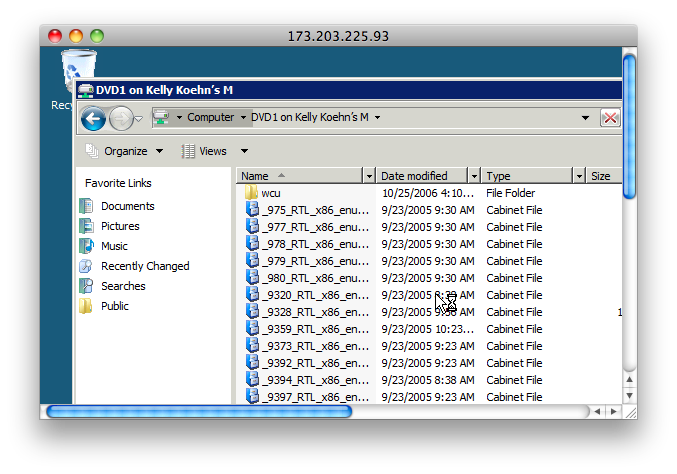Click the Searches sidebar icon

86,286
